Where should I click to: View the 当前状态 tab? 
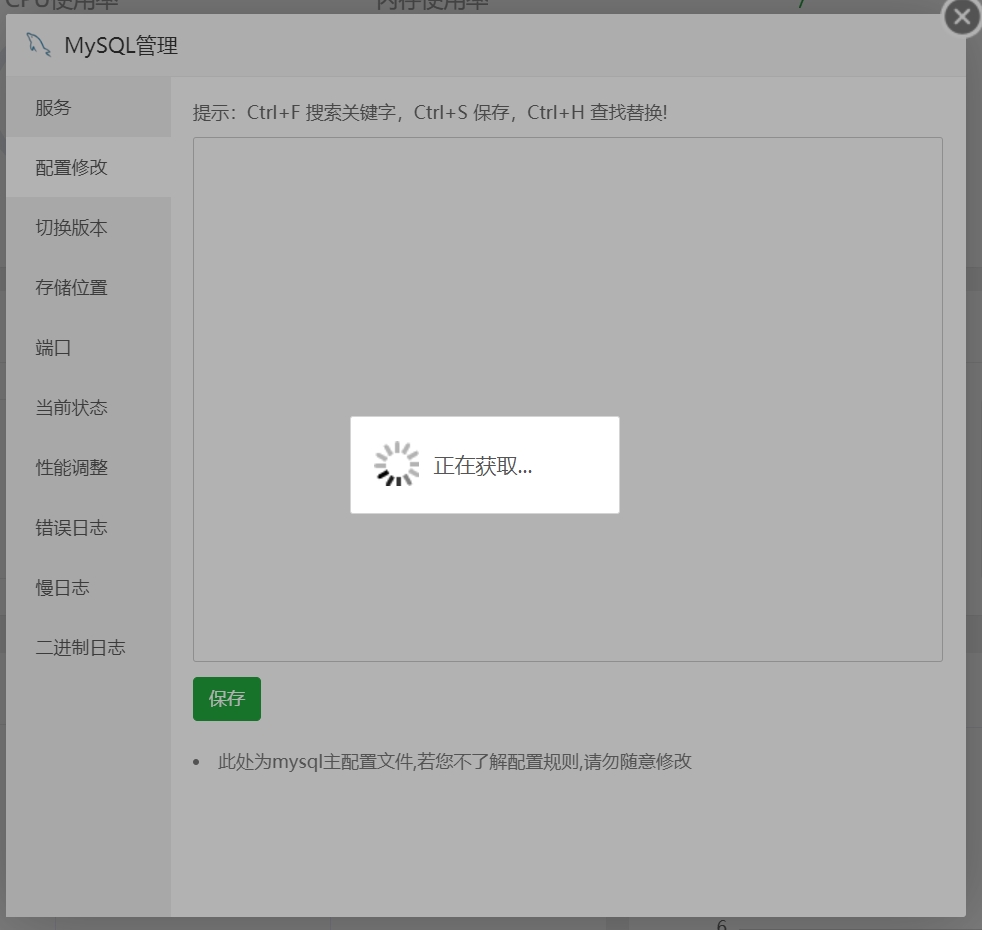(88, 408)
